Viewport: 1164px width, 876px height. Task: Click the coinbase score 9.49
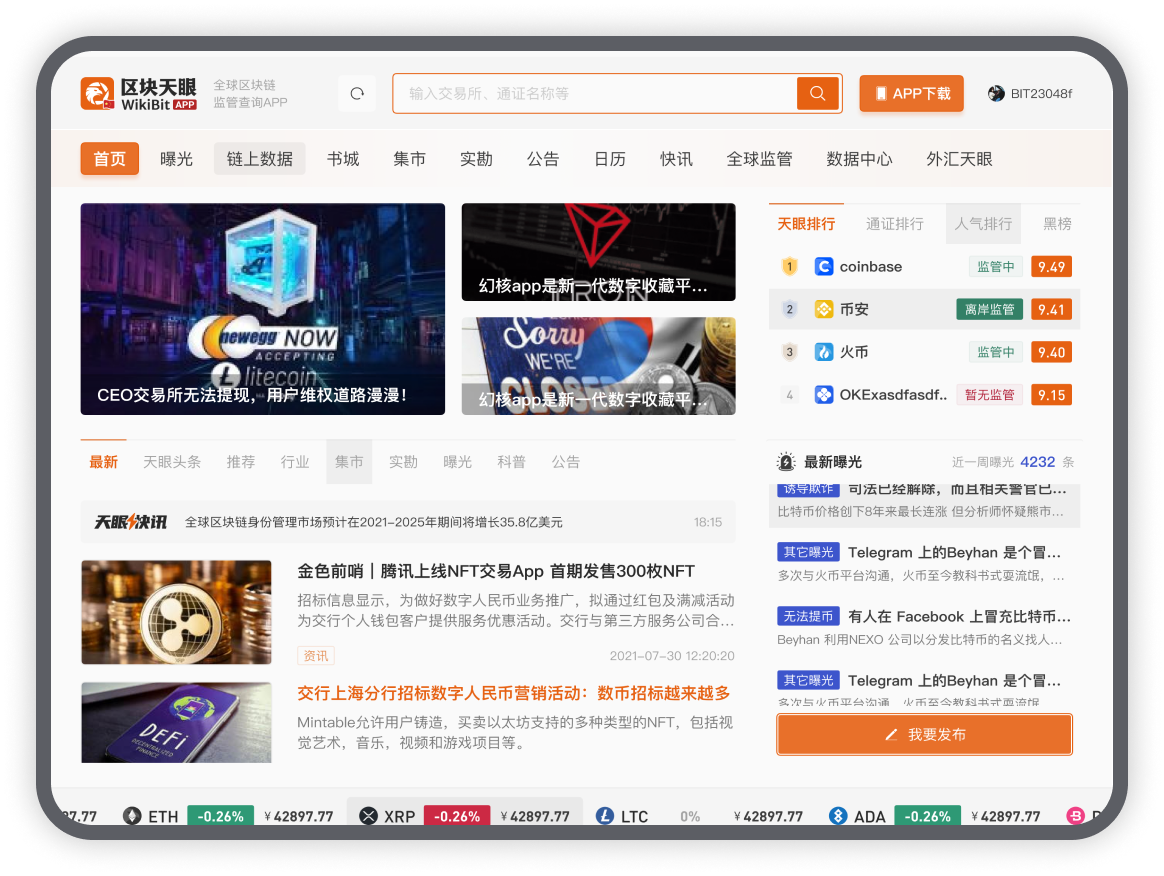1051,267
